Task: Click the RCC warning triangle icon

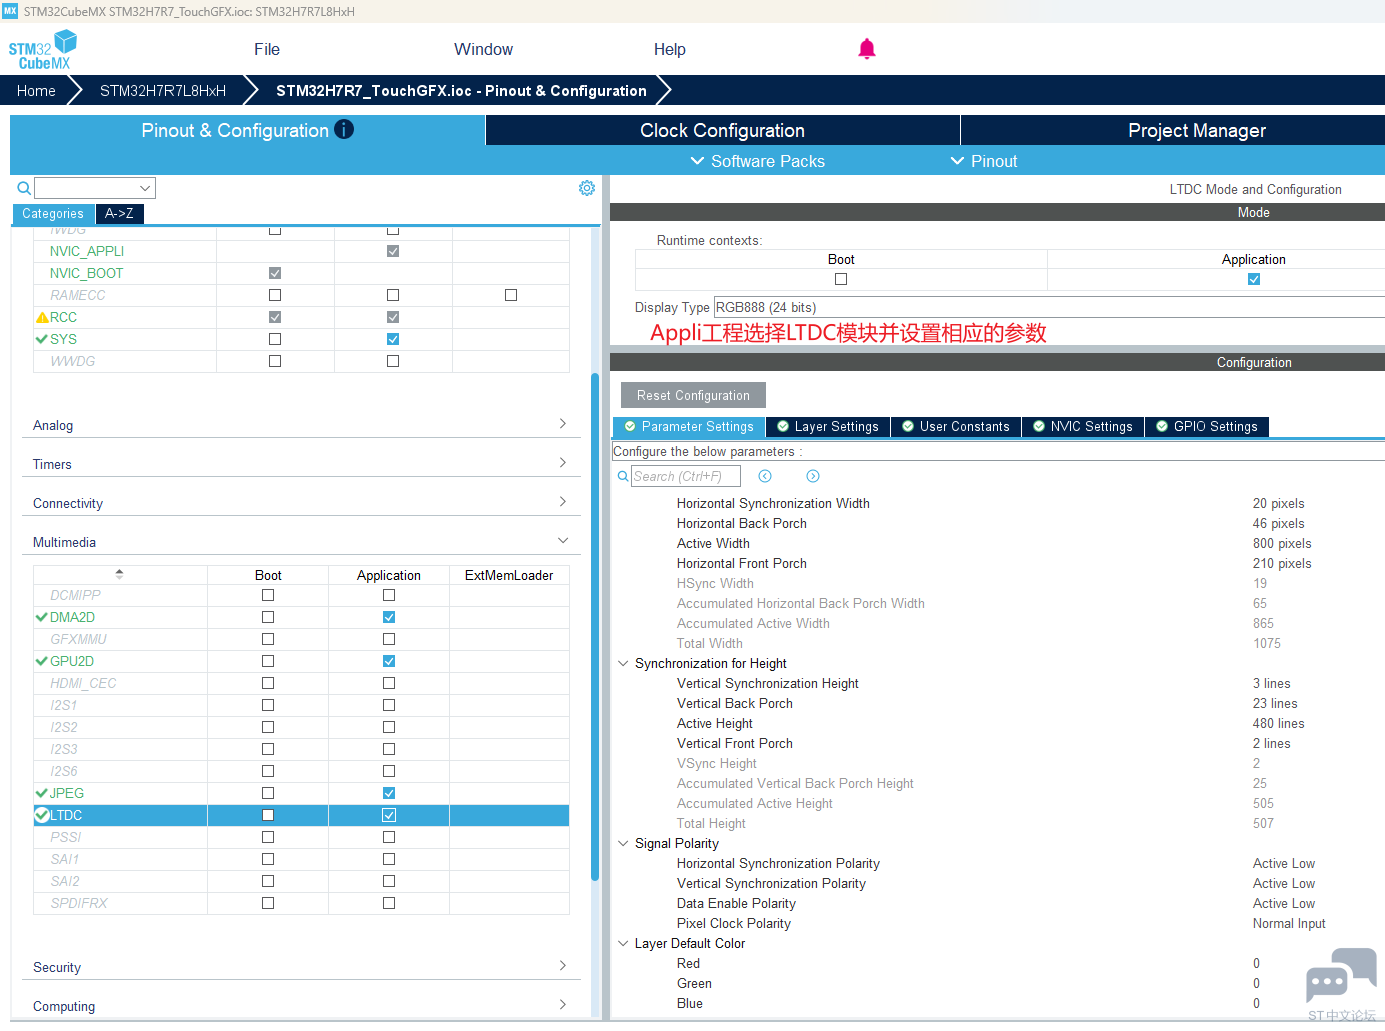Action: tap(42, 317)
